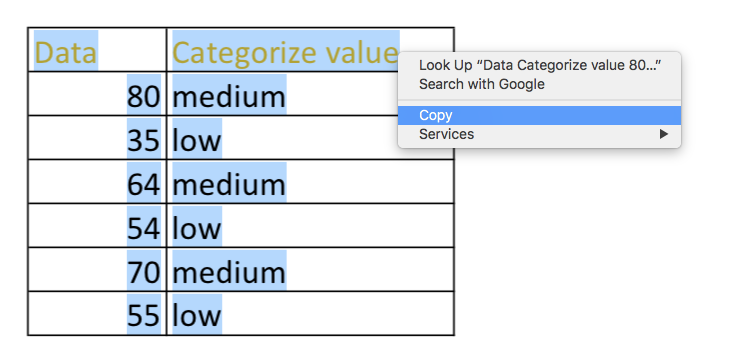Open the Look Up menu entry

[540, 65]
